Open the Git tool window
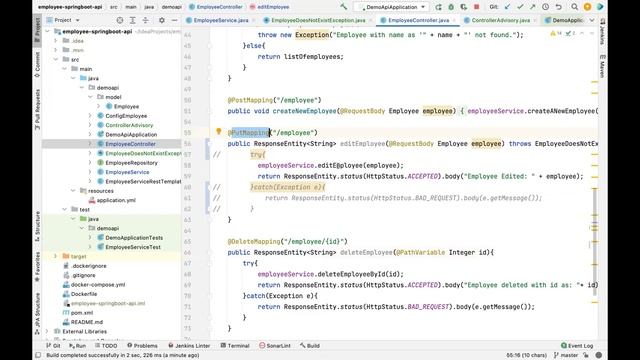The height and width of the screenshot is (360, 640). [x=53, y=346]
